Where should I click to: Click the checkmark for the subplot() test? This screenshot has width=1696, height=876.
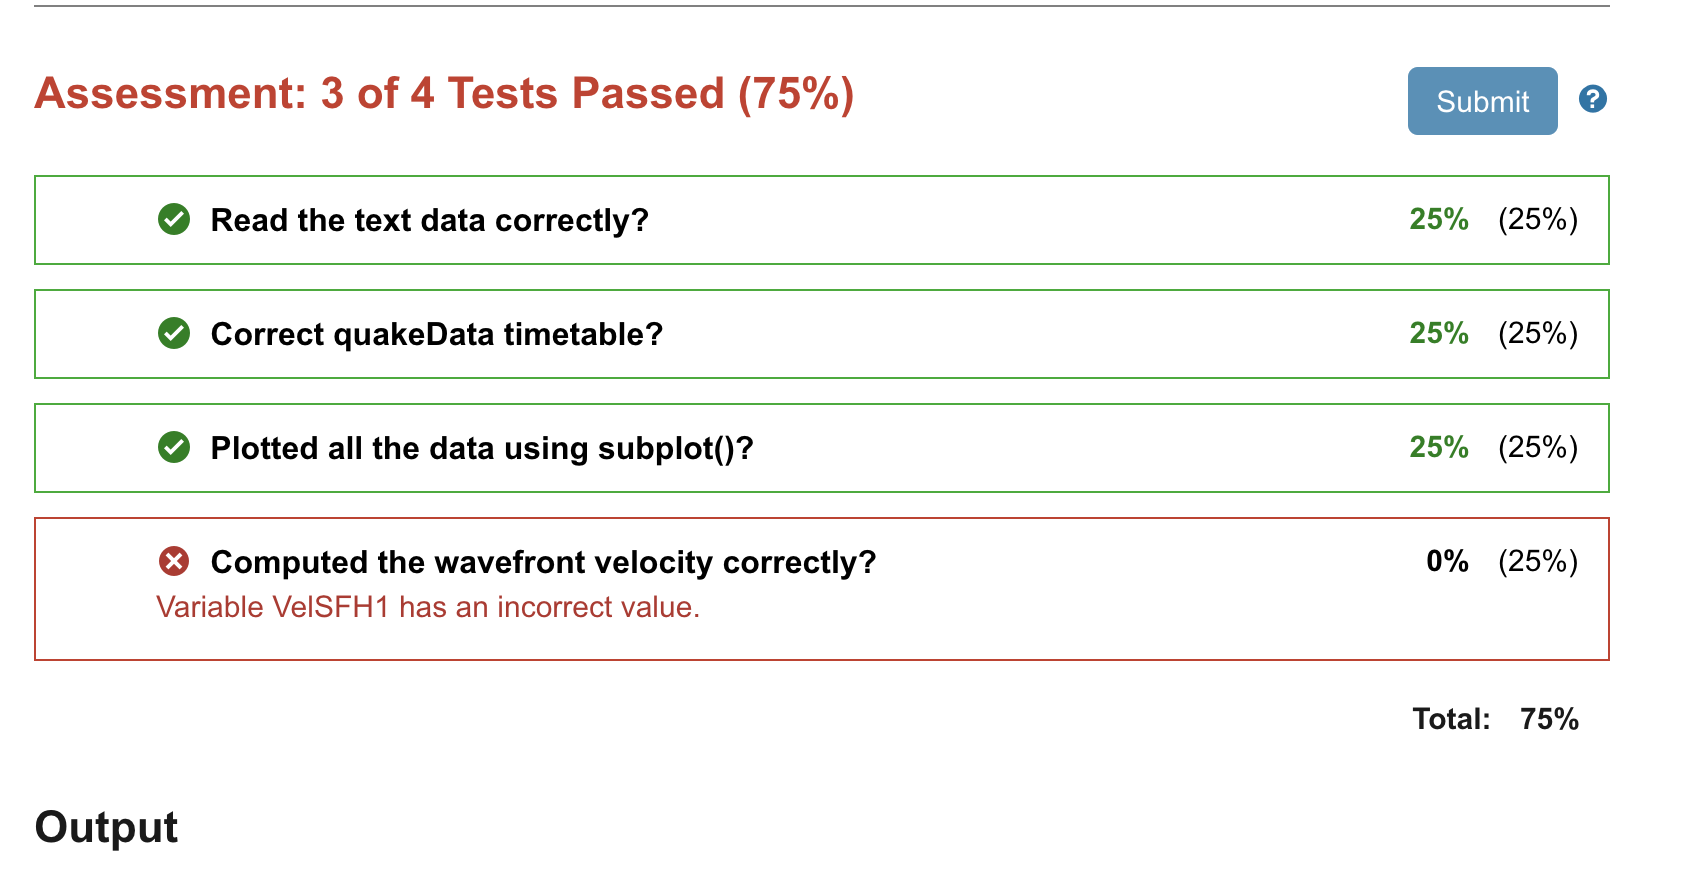[174, 448]
